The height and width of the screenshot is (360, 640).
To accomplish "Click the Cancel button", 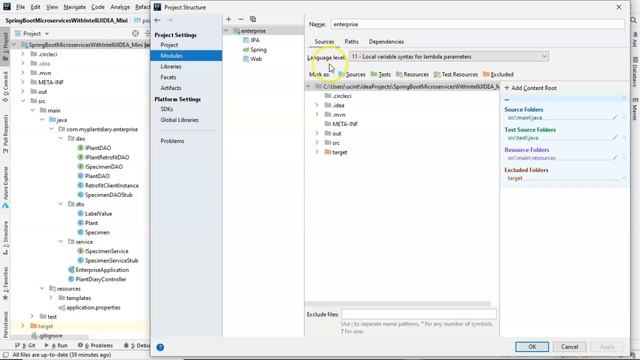I will click(x=569, y=347).
